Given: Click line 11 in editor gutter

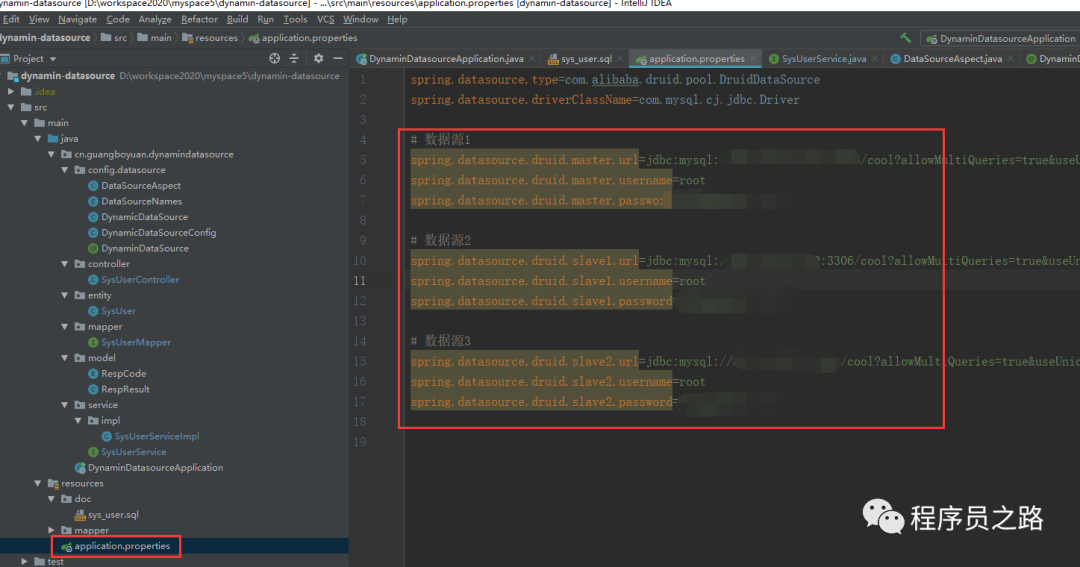Looking at the screenshot, I should pyautogui.click(x=360, y=280).
